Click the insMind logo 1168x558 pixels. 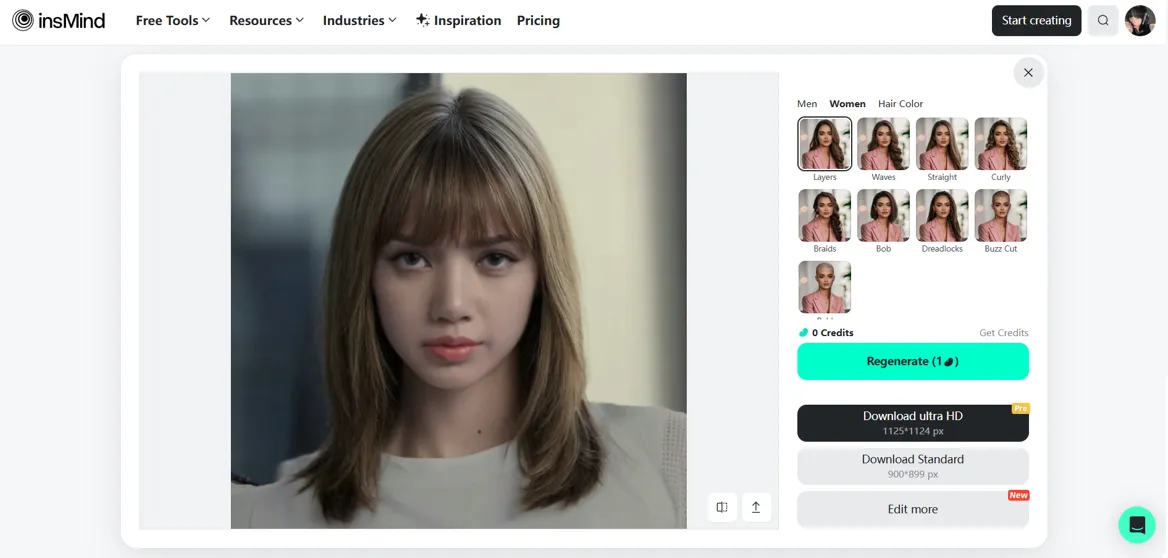59,20
